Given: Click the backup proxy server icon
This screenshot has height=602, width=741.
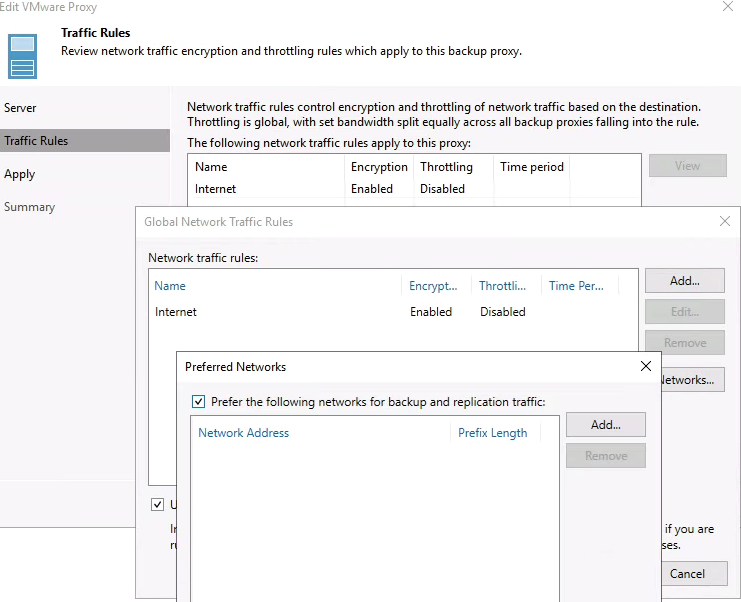Looking at the screenshot, I should (22, 56).
